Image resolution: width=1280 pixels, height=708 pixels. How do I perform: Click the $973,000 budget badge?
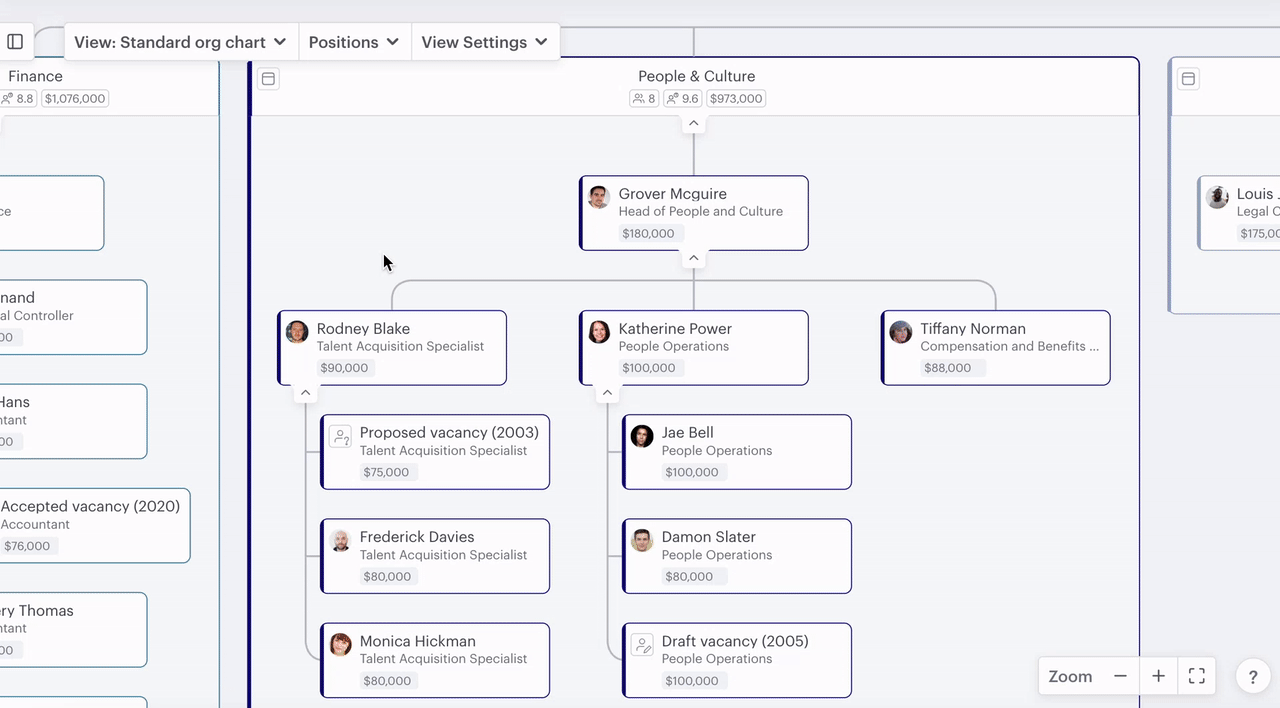735,99
